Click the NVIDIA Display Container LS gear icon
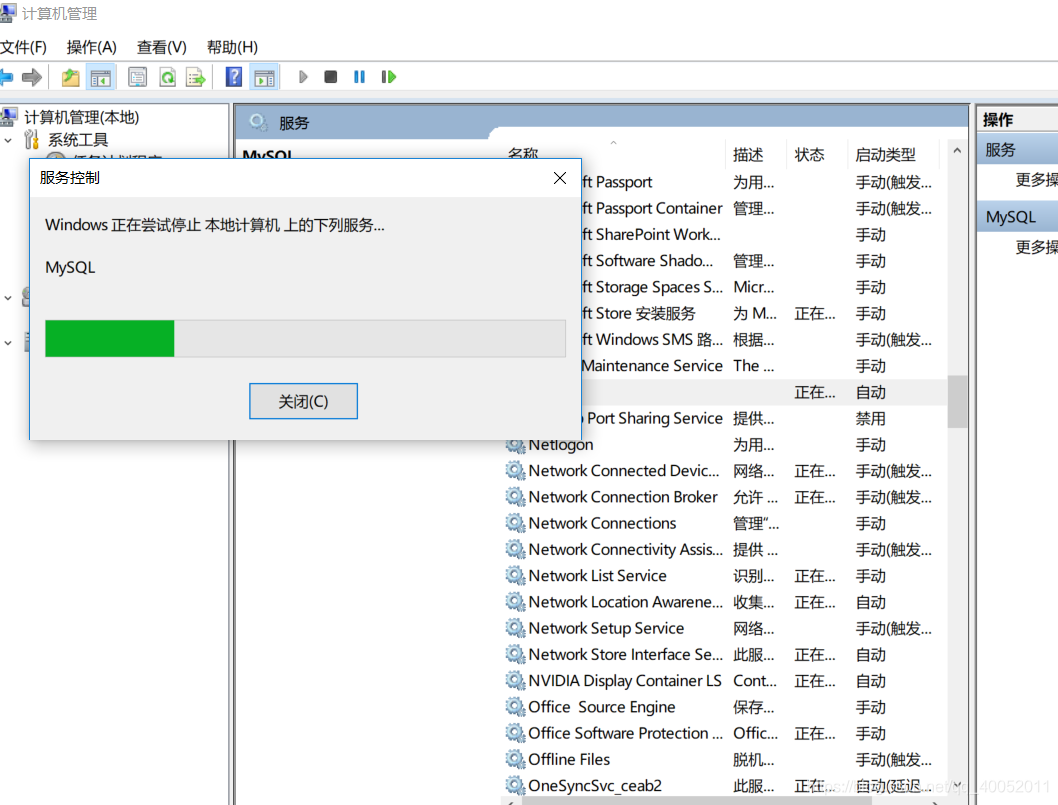Viewport: 1058px width, 805px height. coord(516,681)
